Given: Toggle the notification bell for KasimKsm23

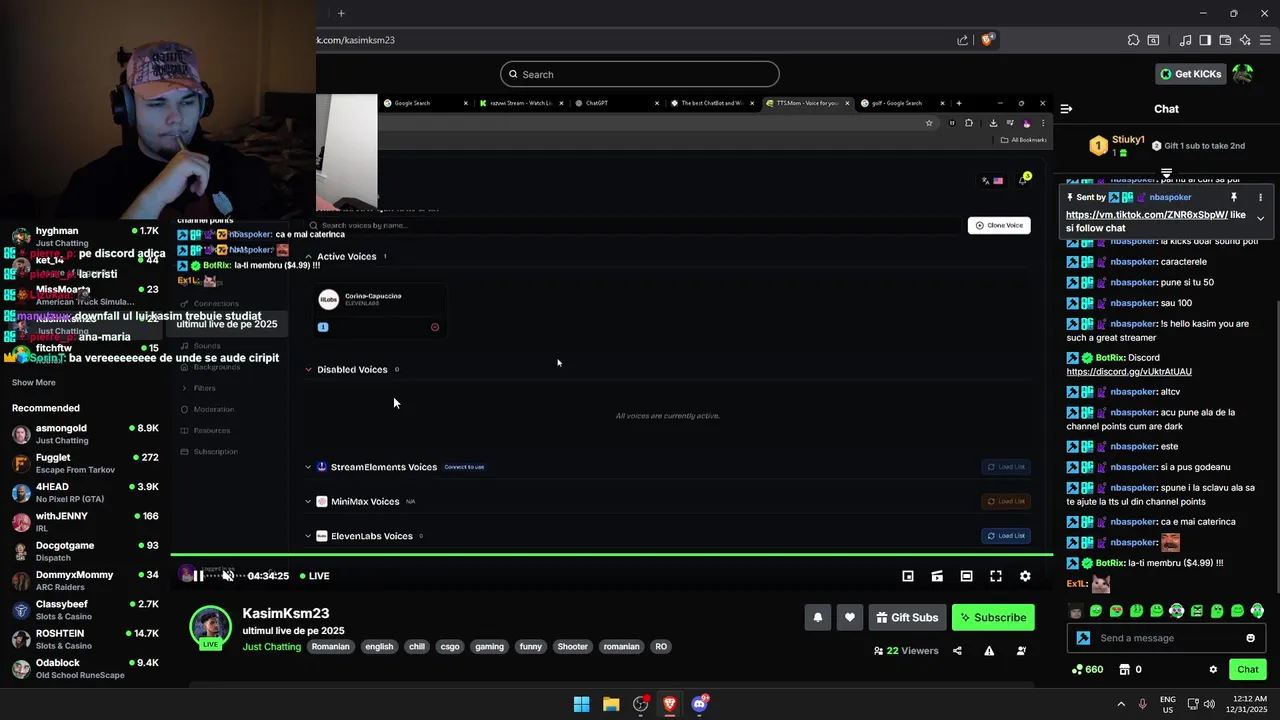Looking at the screenshot, I should (x=818, y=618).
